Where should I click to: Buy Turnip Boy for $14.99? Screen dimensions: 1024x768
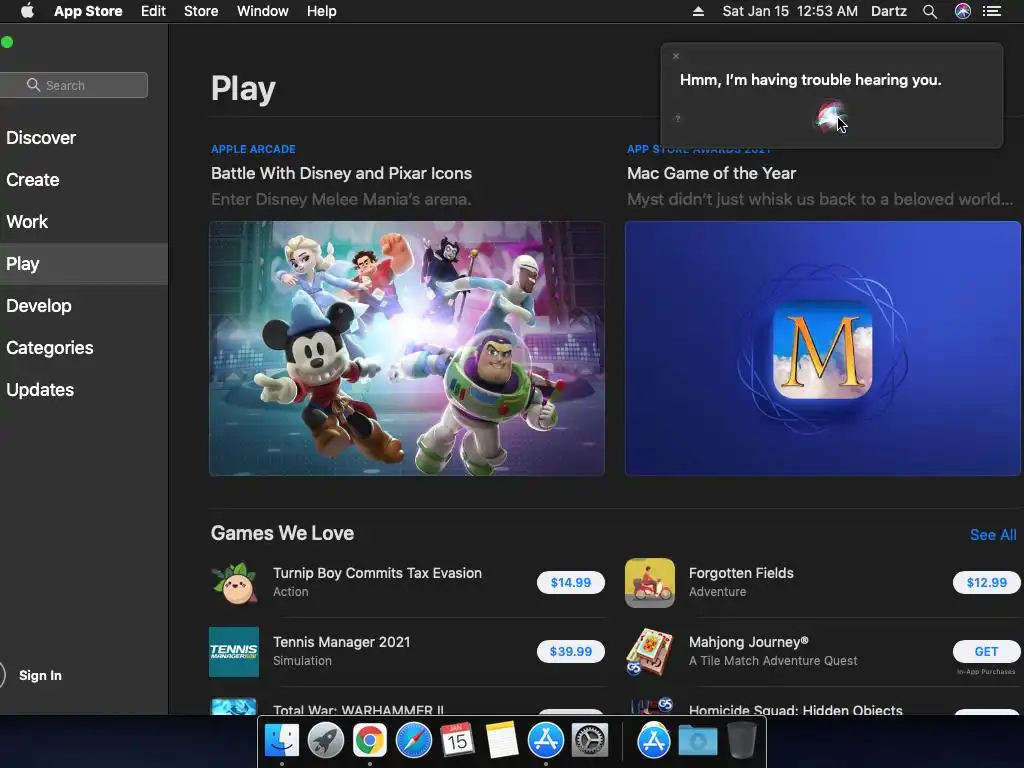[571, 583]
